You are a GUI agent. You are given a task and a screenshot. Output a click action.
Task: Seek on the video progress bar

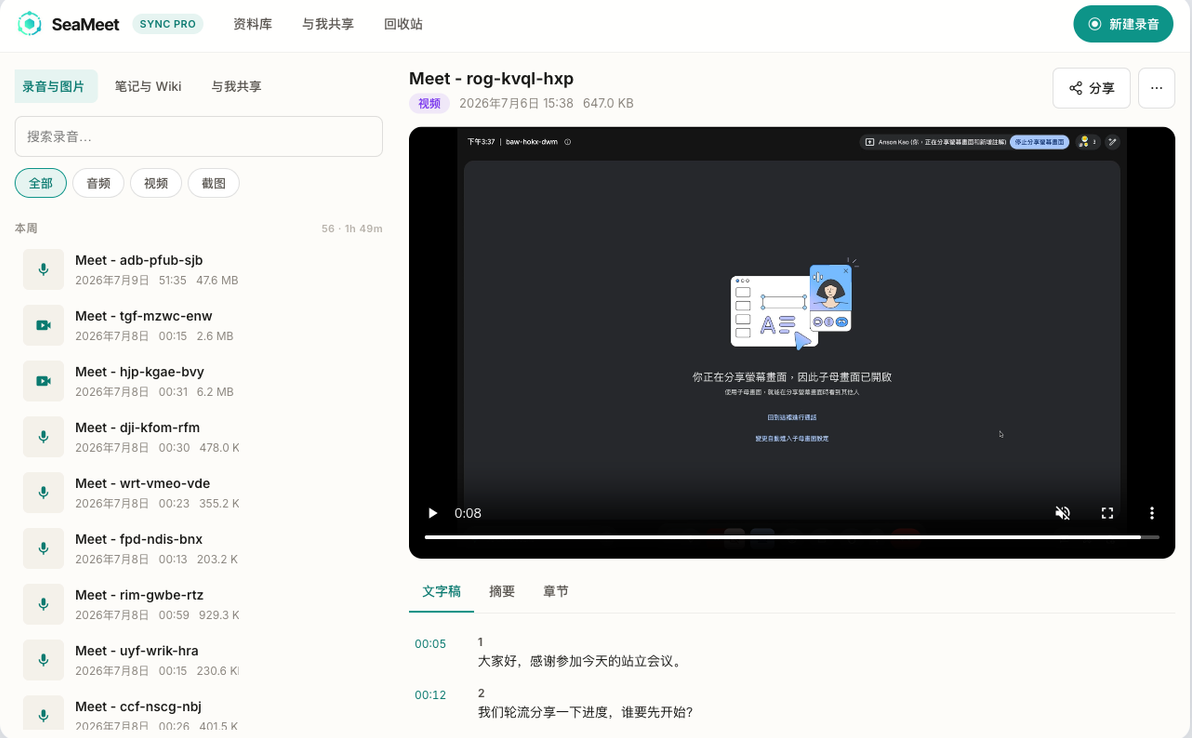point(791,537)
